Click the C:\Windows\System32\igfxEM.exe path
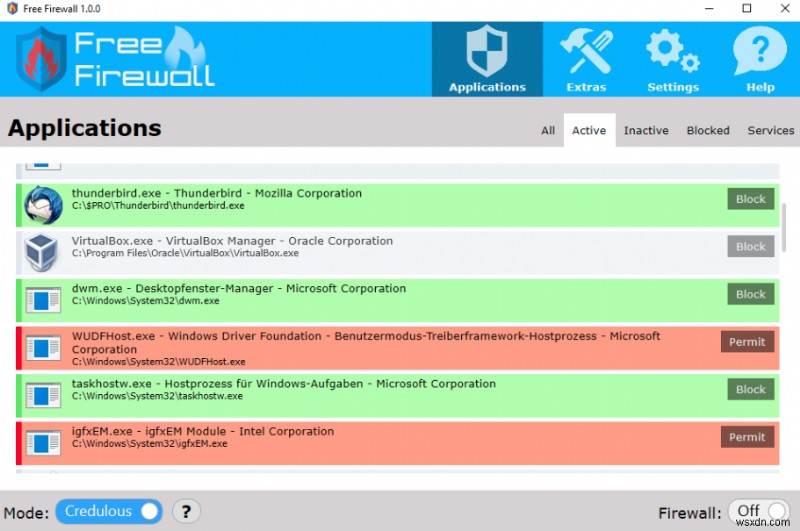800x531 pixels. [149, 444]
